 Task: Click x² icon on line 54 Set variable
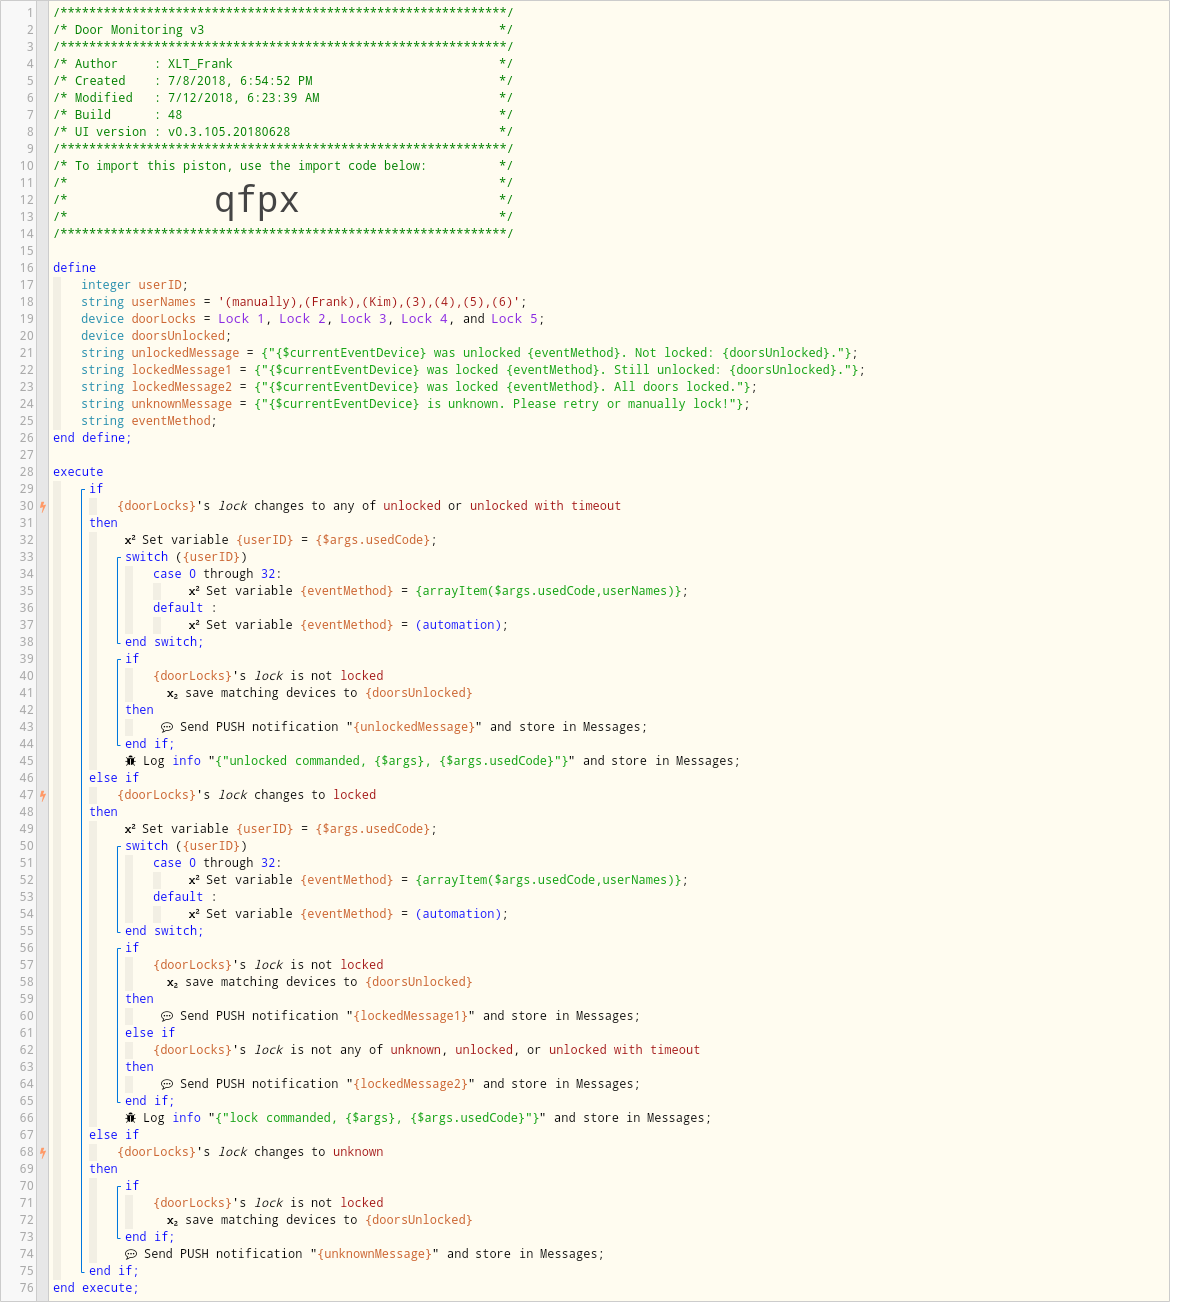point(195,914)
